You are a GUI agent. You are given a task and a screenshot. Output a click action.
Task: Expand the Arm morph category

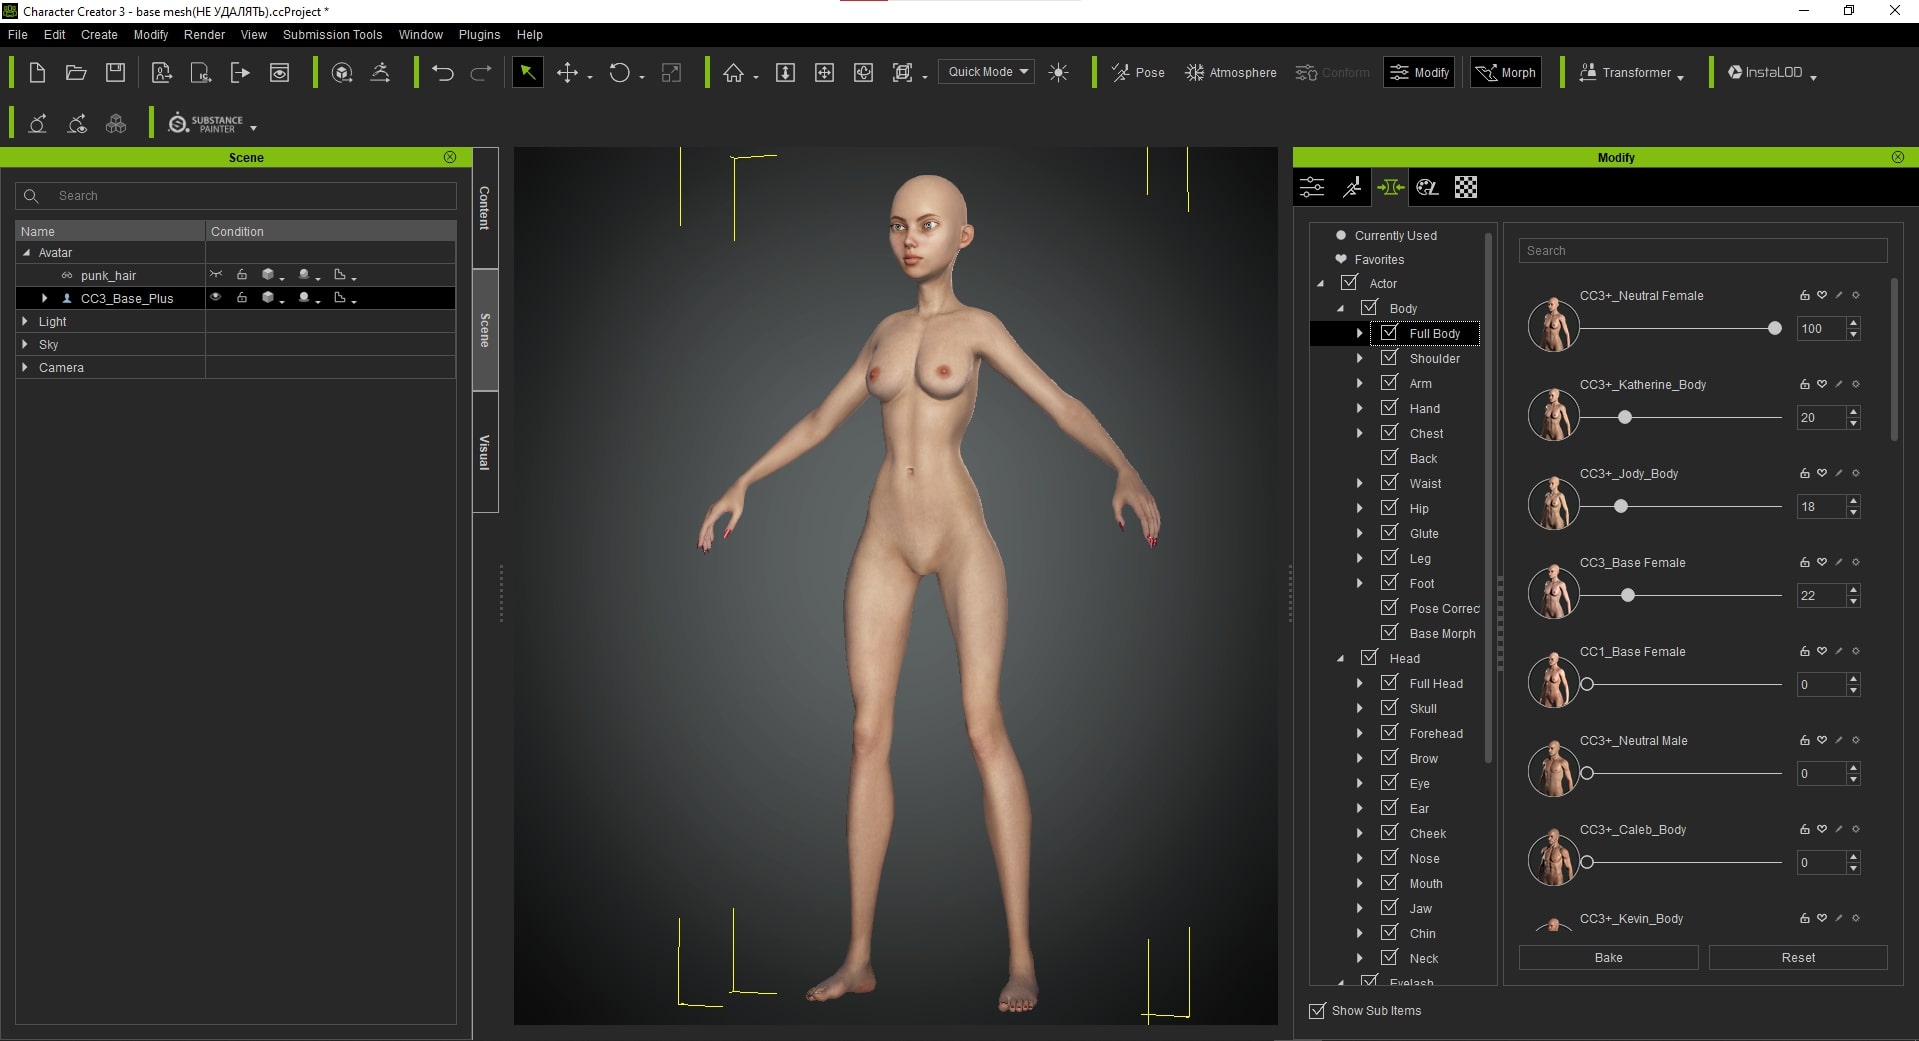pos(1359,383)
